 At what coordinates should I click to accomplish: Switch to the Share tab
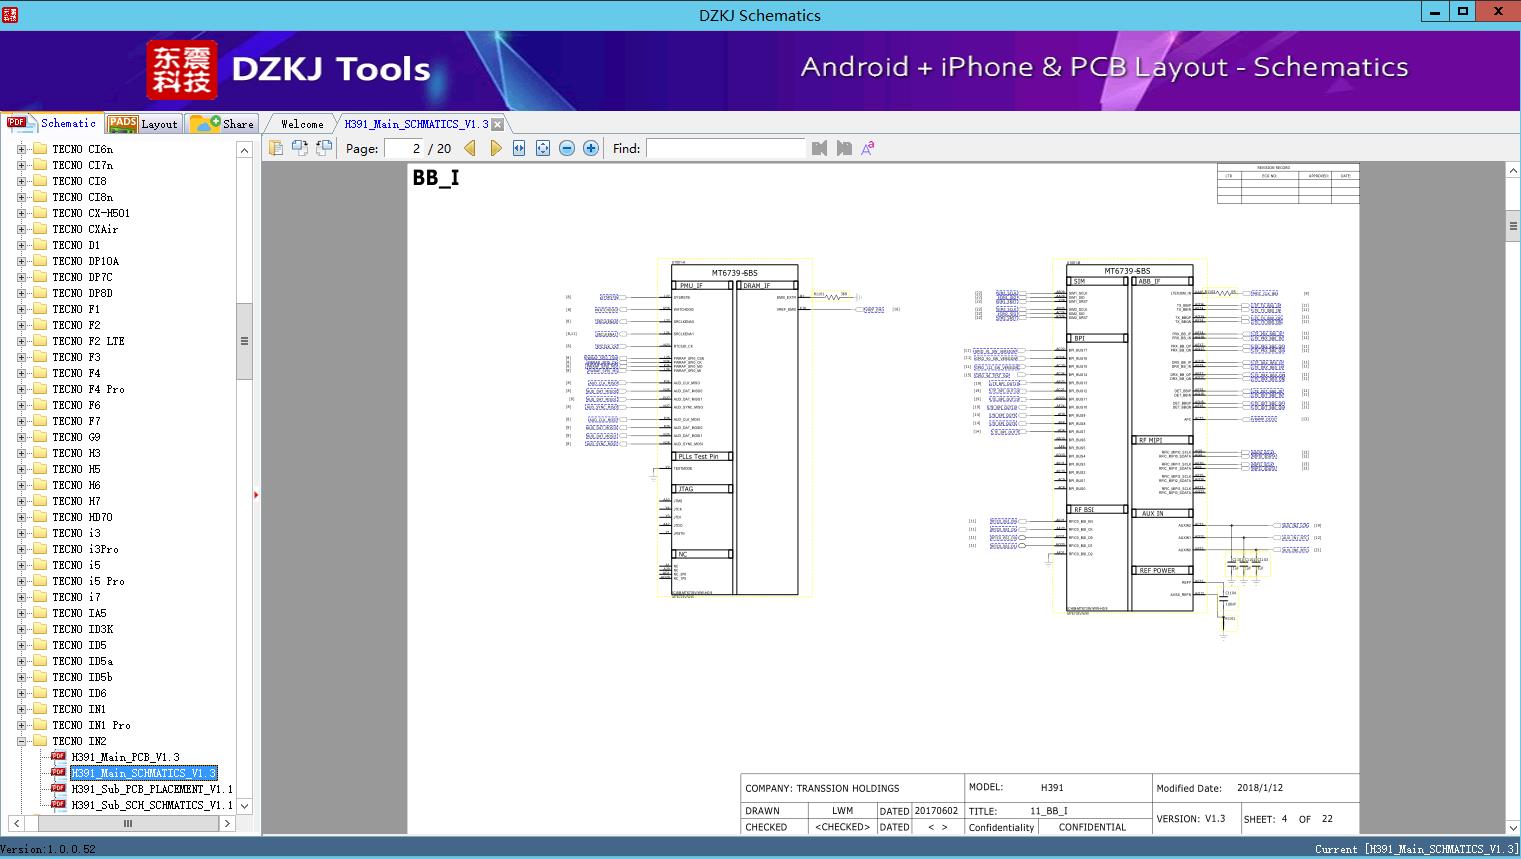tap(223, 124)
